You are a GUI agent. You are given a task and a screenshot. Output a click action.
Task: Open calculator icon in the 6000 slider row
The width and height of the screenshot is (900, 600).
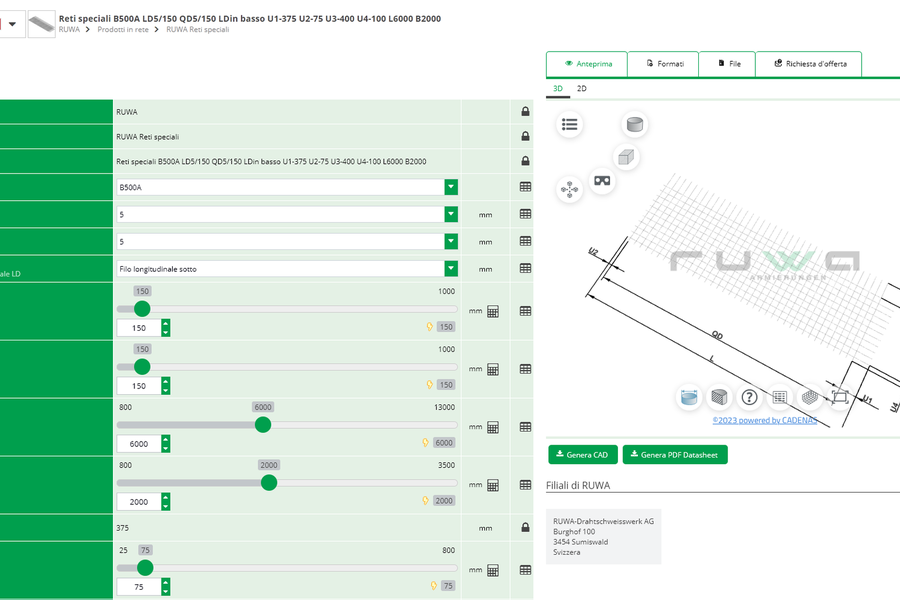(x=493, y=427)
